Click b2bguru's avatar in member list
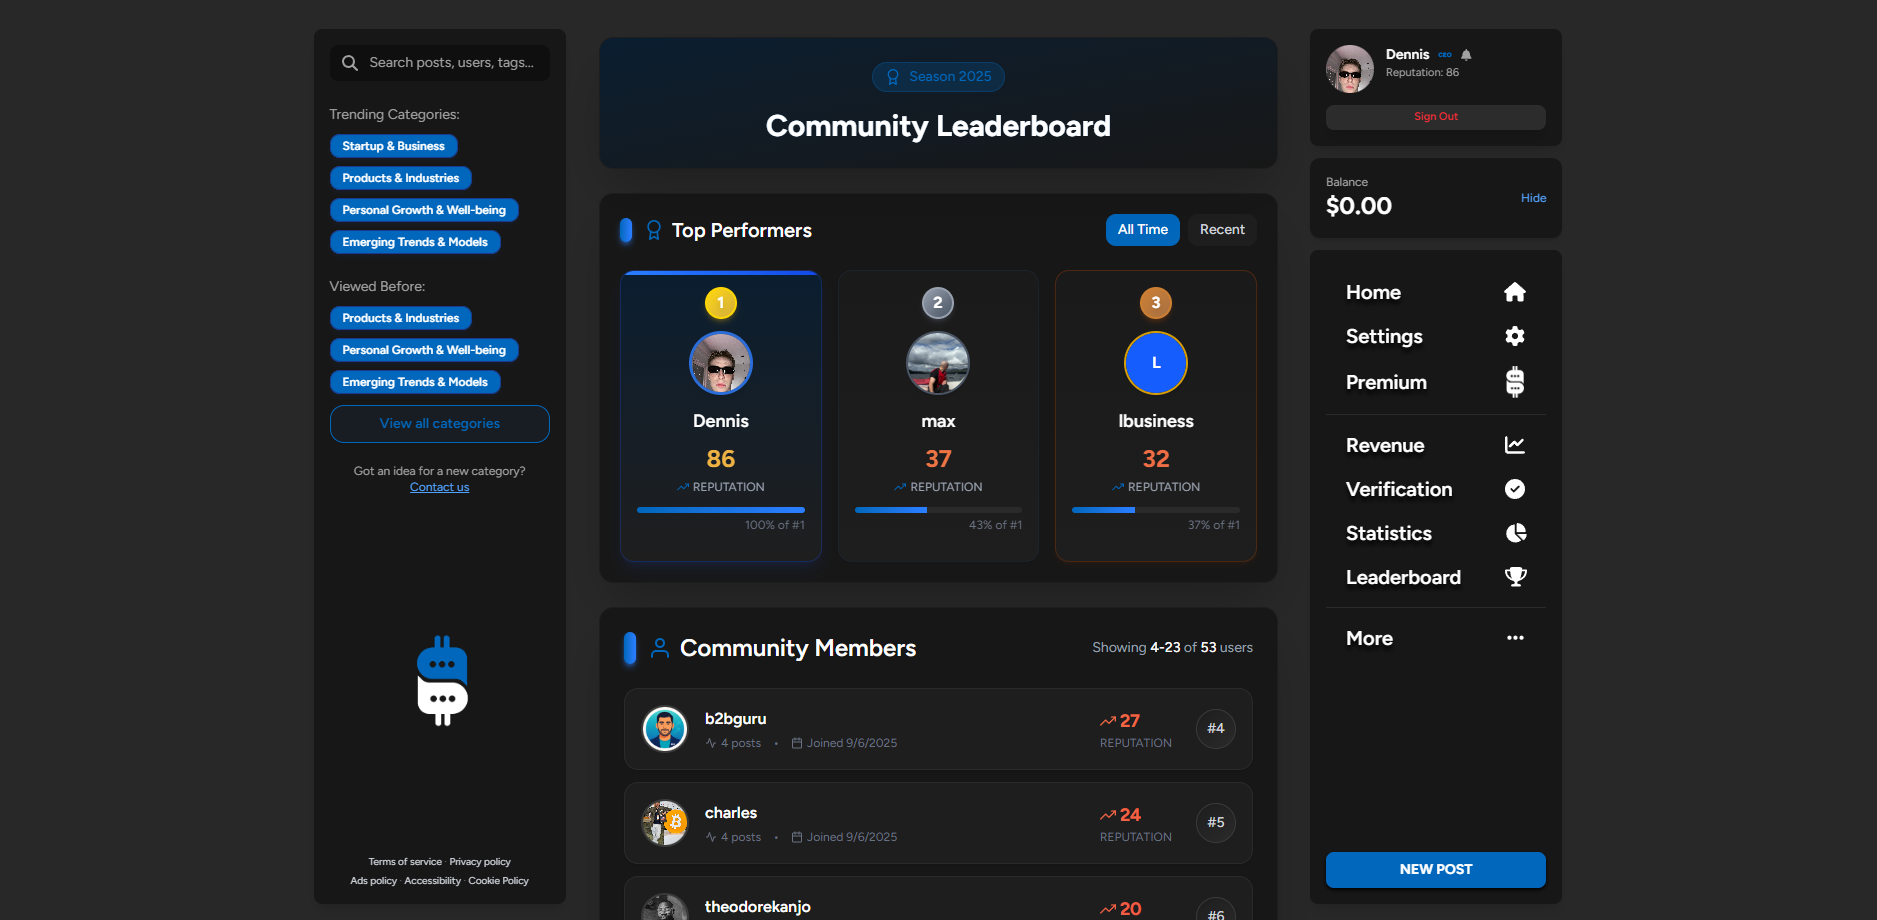Image resolution: width=1877 pixels, height=920 pixels. coord(665,729)
